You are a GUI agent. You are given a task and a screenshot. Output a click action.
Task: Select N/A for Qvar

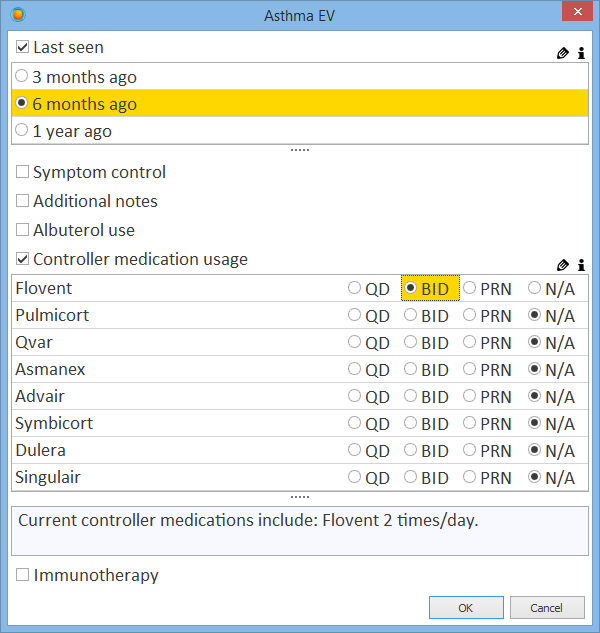[534, 342]
